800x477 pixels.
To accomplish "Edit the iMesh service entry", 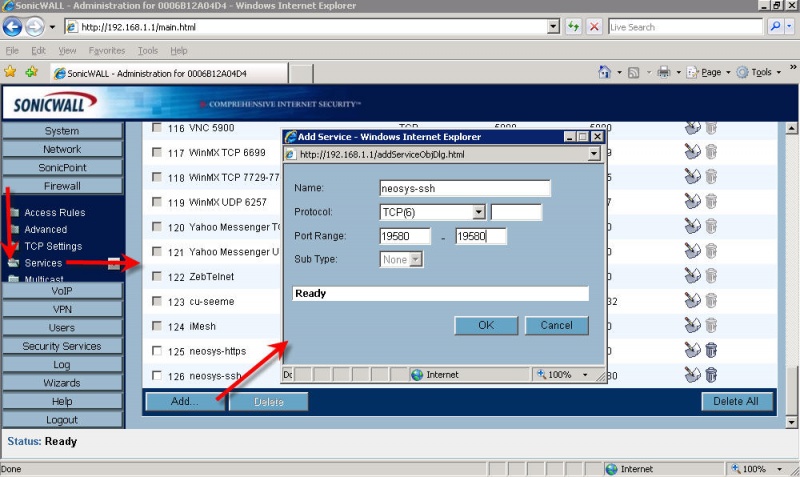I will click(692, 325).
